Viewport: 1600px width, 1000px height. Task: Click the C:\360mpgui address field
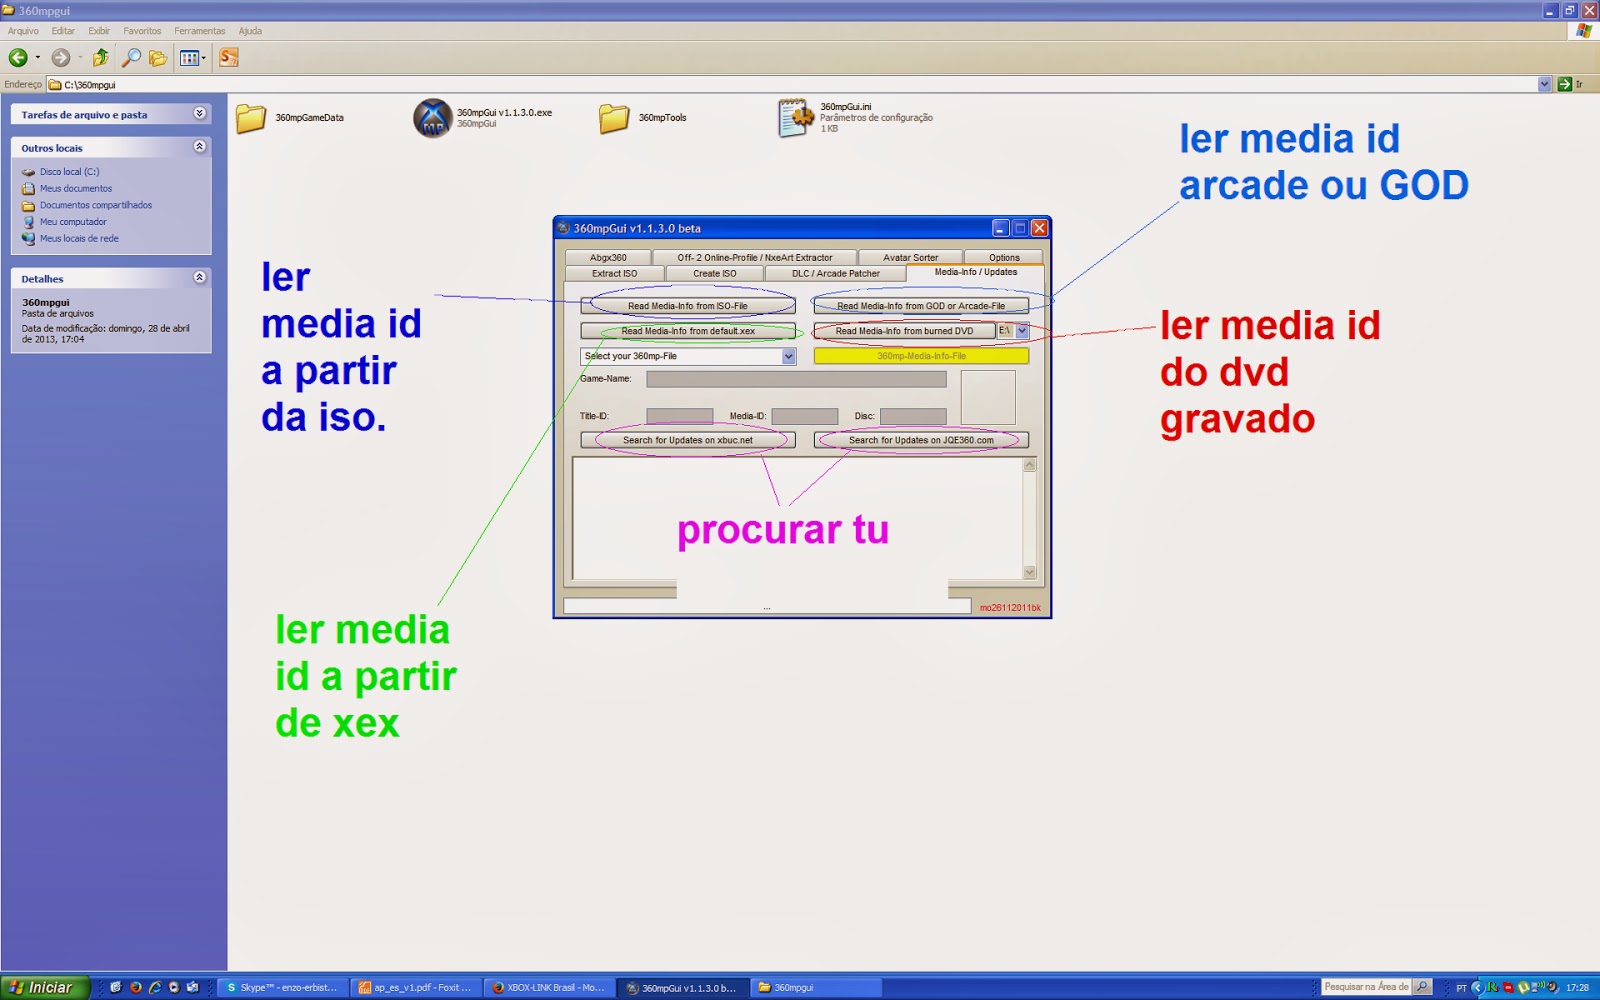tap(793, 85)
